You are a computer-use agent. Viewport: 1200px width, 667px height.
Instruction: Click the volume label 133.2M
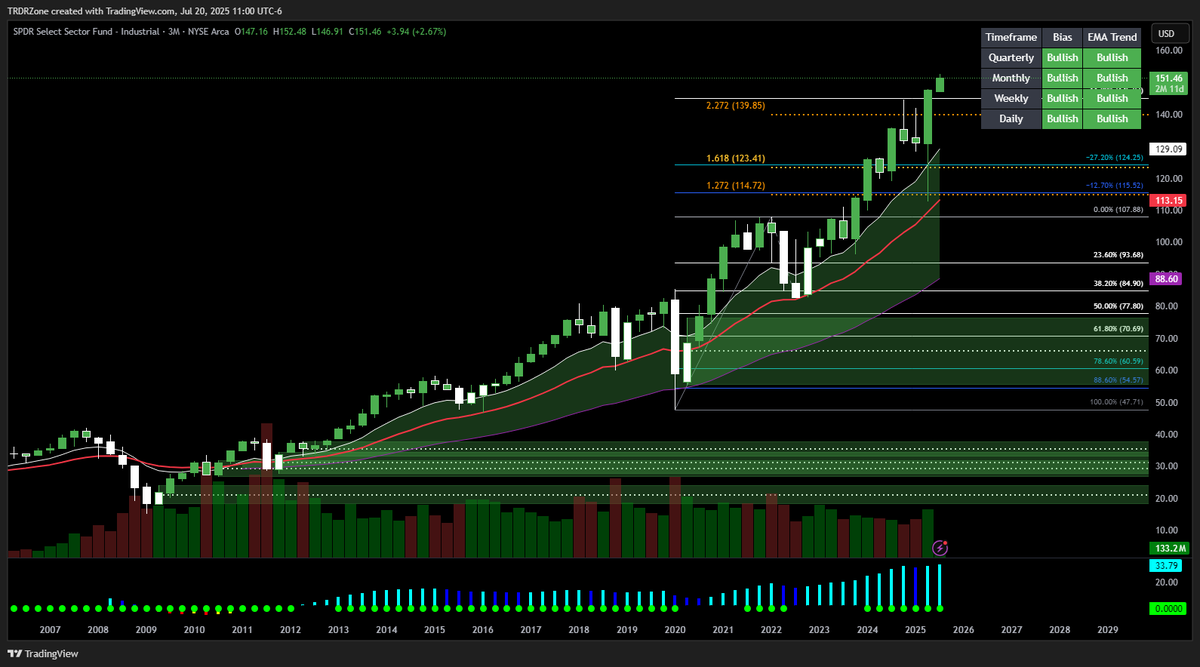pyautogui.click(x=1169, y=548)
